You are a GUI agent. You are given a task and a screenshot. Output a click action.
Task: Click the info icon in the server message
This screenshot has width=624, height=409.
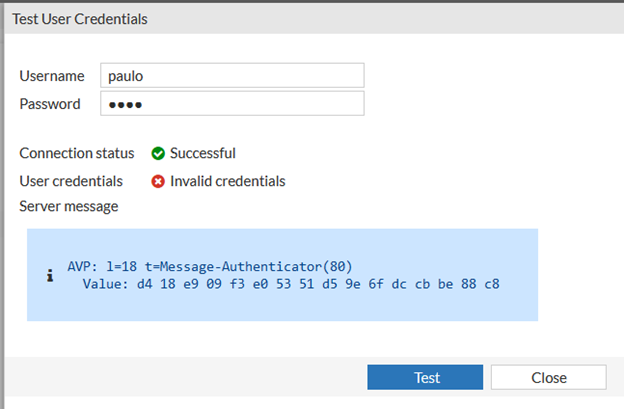tap(50, 276)
